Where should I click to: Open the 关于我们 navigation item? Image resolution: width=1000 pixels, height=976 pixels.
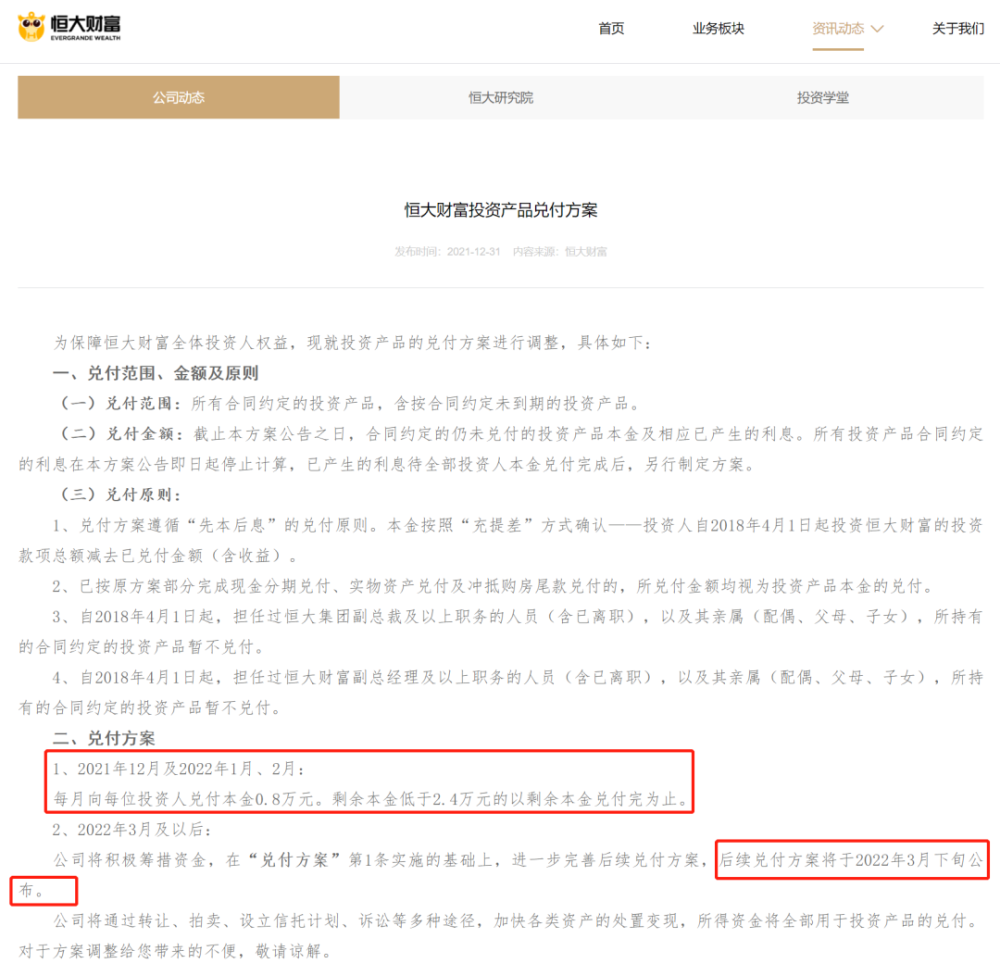[958, 28]
